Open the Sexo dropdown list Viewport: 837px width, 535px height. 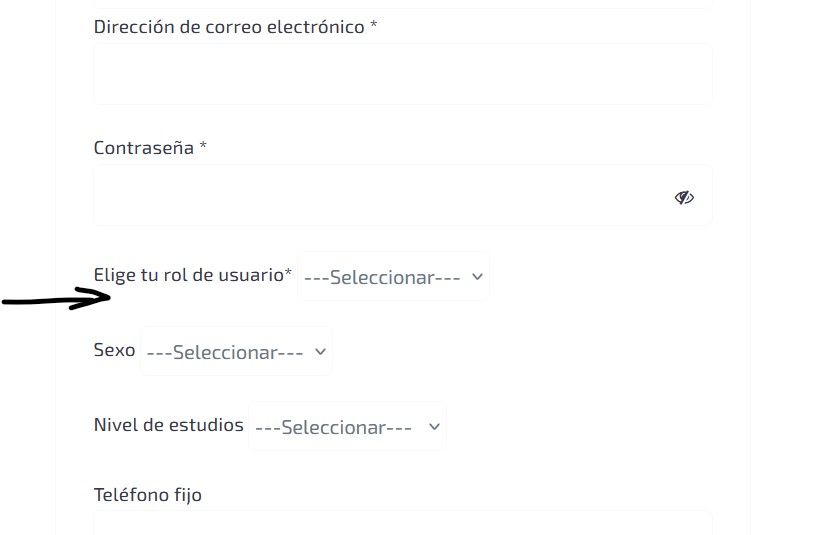pos(236,351)
